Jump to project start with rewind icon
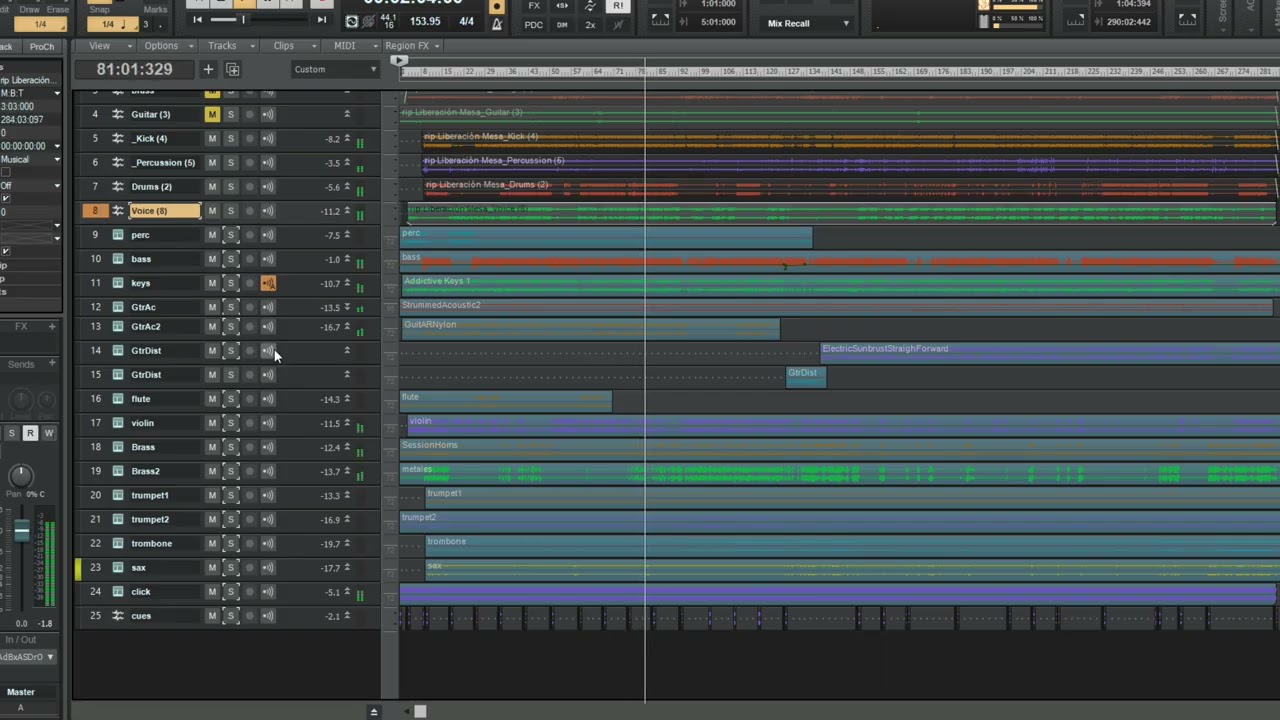Viewport: 1280px width, 720px height. click(x=197, y=19)
